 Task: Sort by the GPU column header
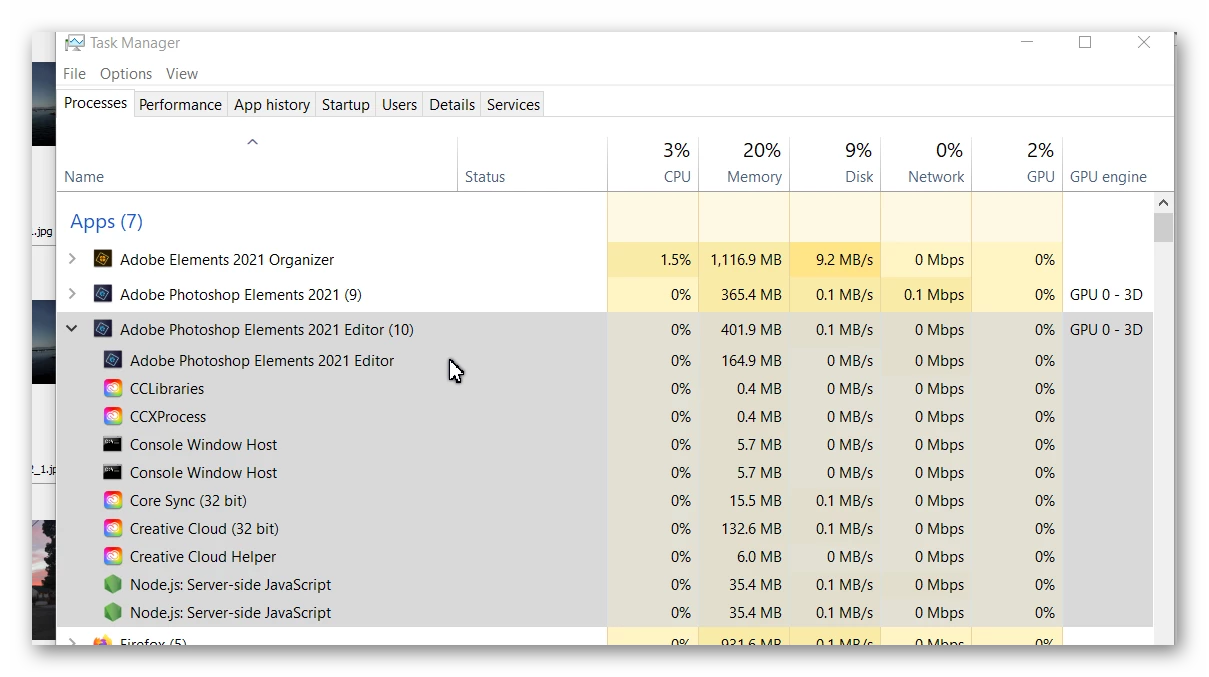(1017, 163)
